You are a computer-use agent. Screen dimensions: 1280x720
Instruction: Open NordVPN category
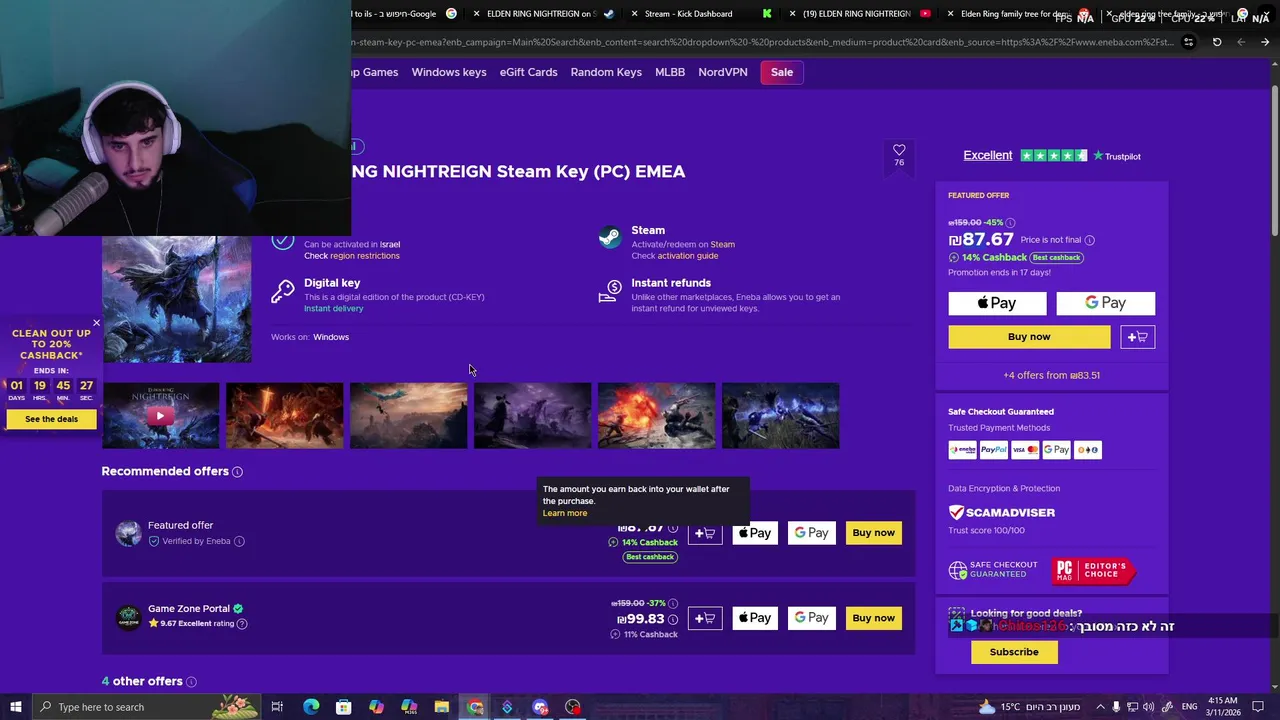723,72
